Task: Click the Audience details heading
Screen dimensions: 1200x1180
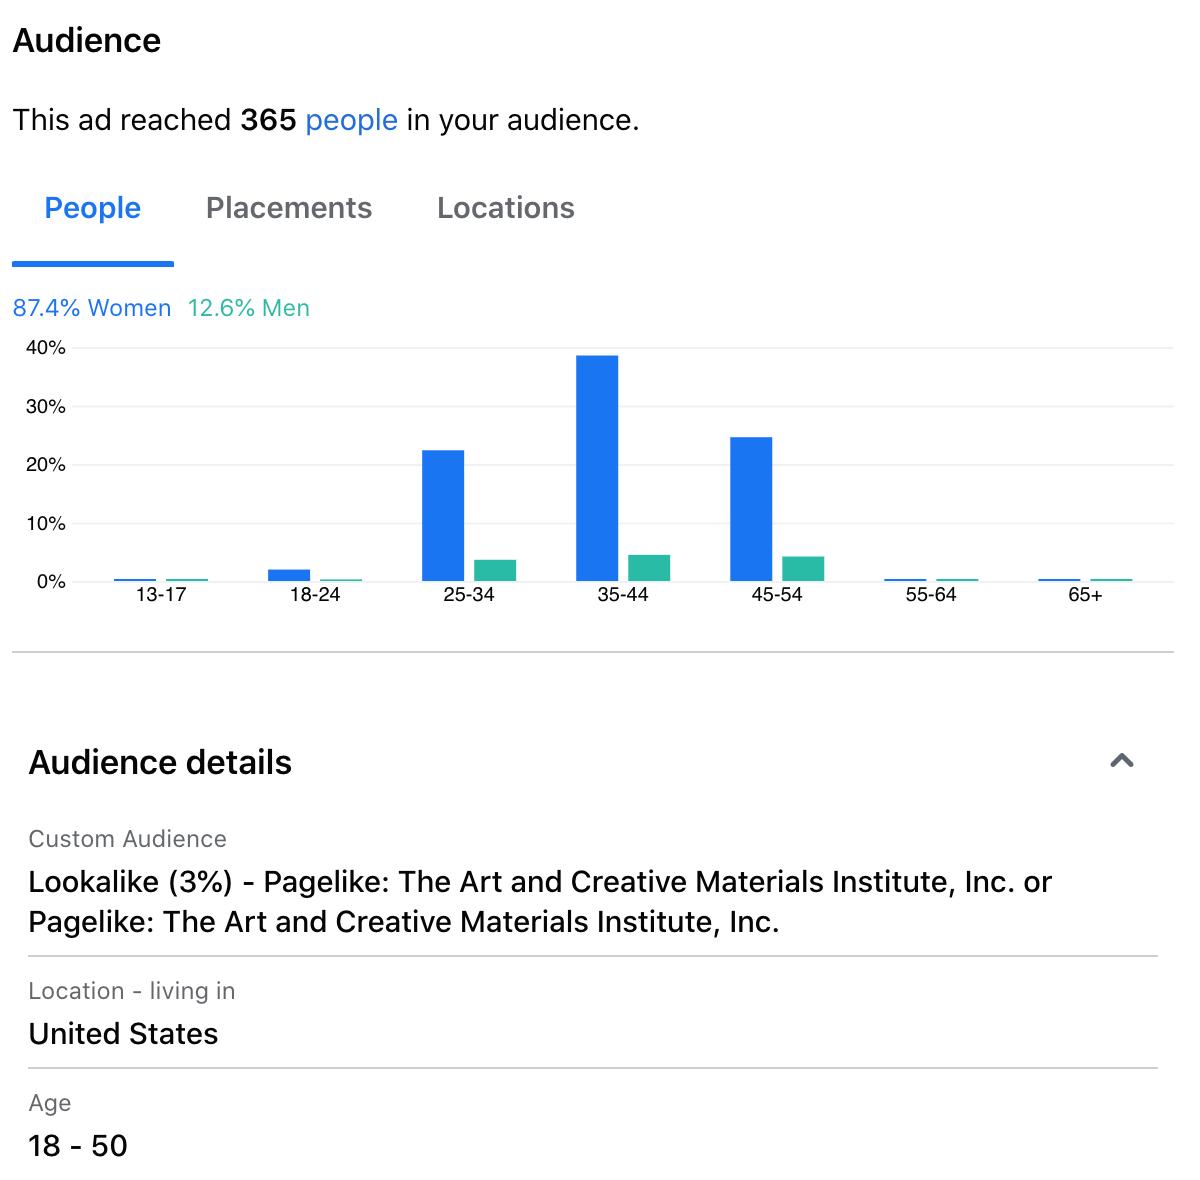Action: point(160,762)
